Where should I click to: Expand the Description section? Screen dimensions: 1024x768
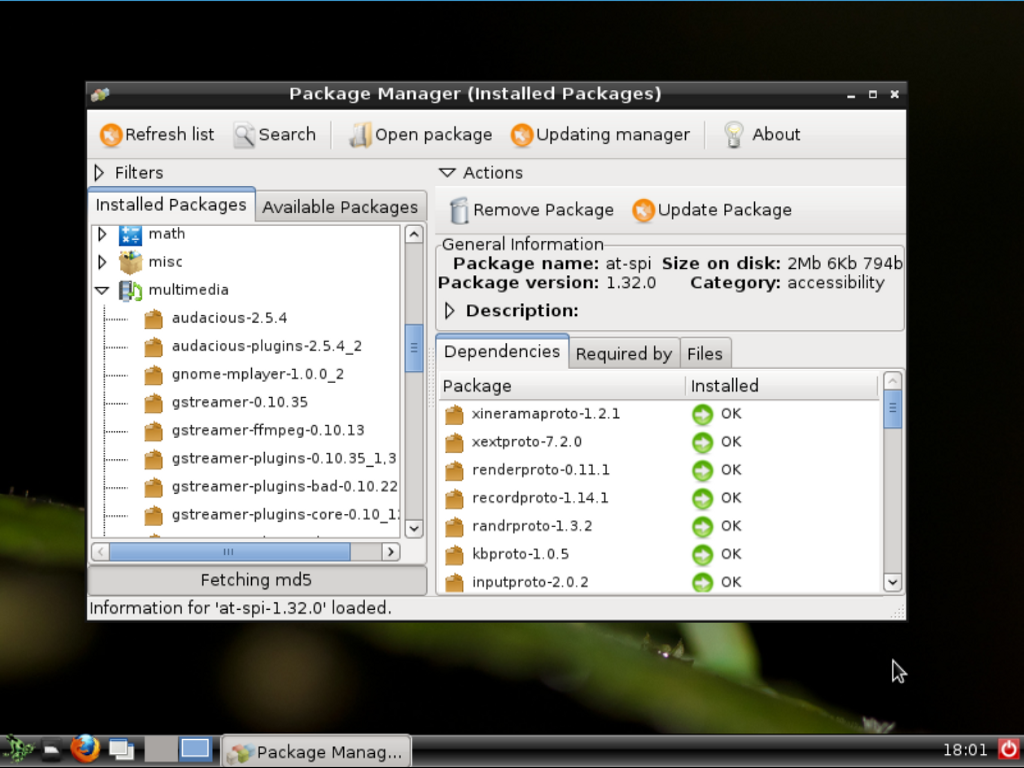coord(449,311)
